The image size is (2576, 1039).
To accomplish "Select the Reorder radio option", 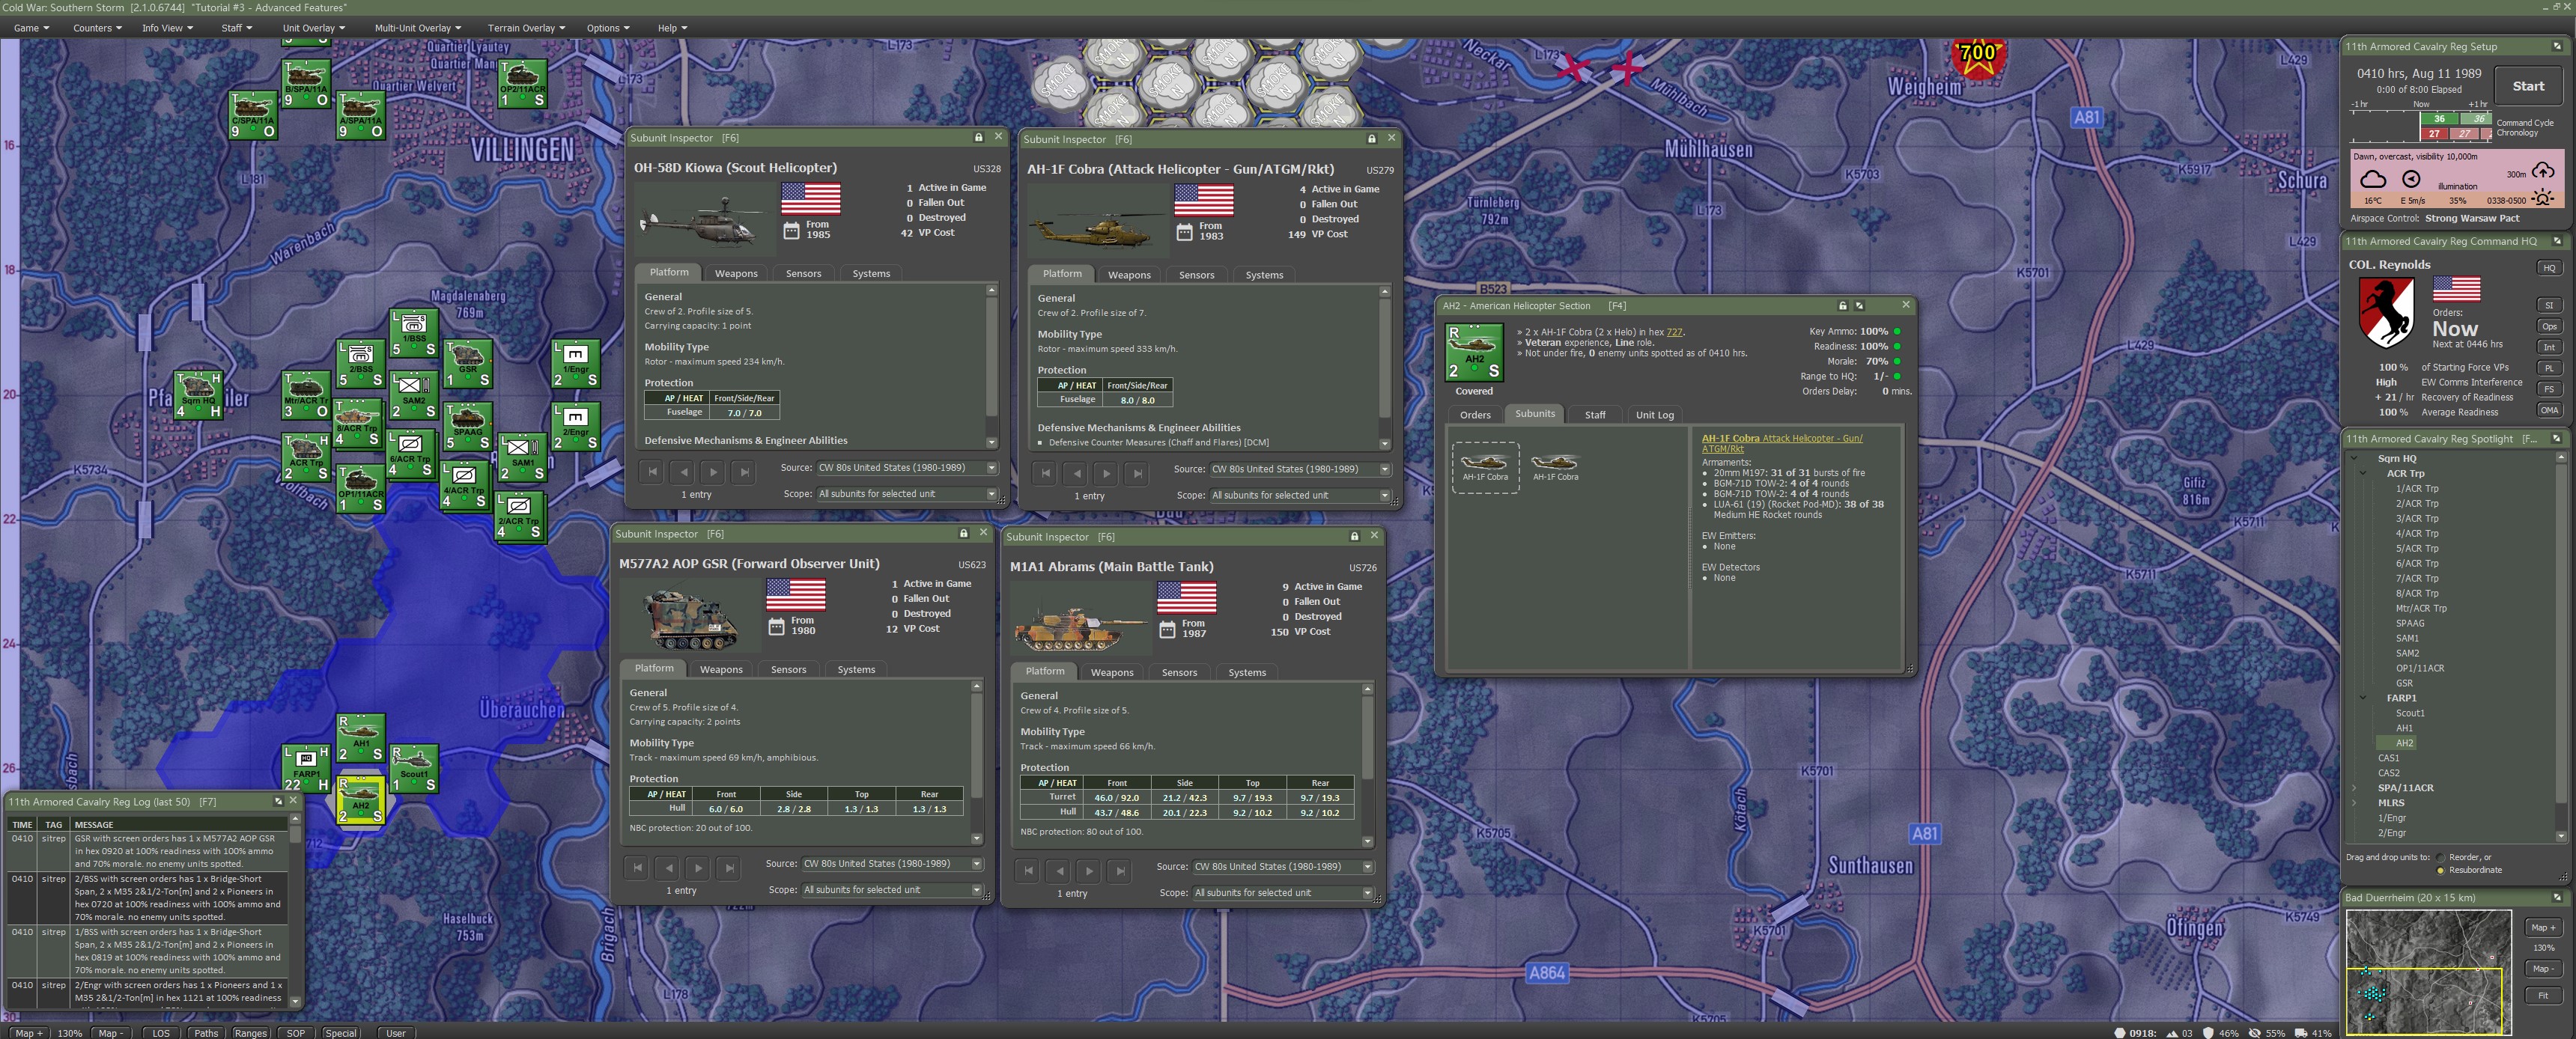I will (x=2441, y=857).
